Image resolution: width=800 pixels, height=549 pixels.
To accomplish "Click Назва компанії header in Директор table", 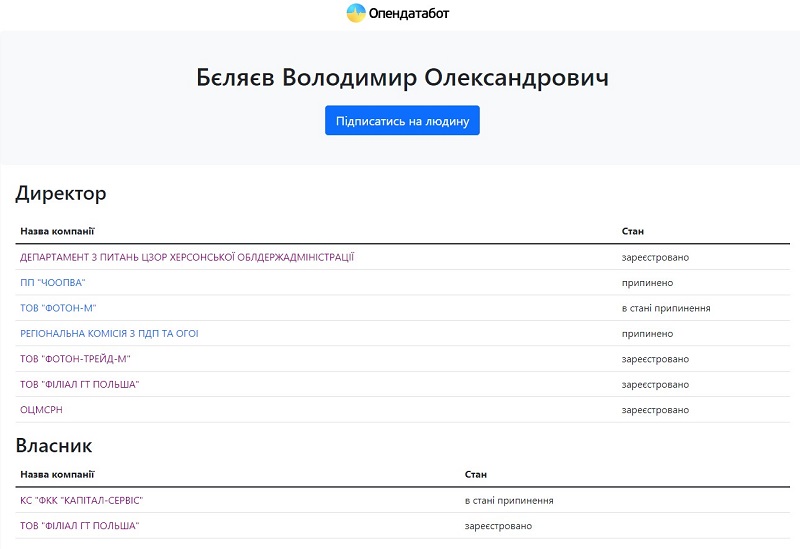I will point(57,231).
